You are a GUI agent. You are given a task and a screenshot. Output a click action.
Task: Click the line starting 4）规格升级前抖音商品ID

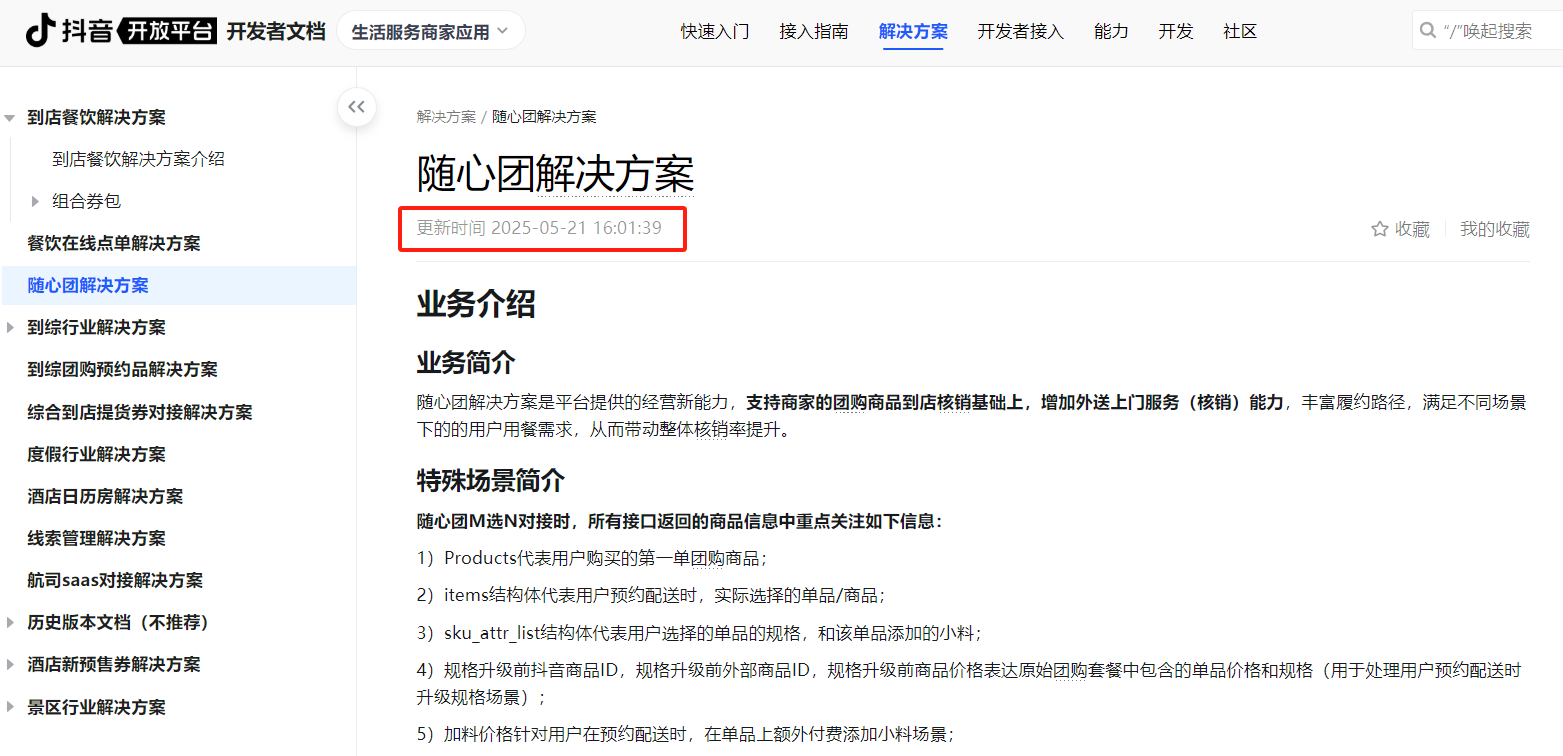(969, 683)
